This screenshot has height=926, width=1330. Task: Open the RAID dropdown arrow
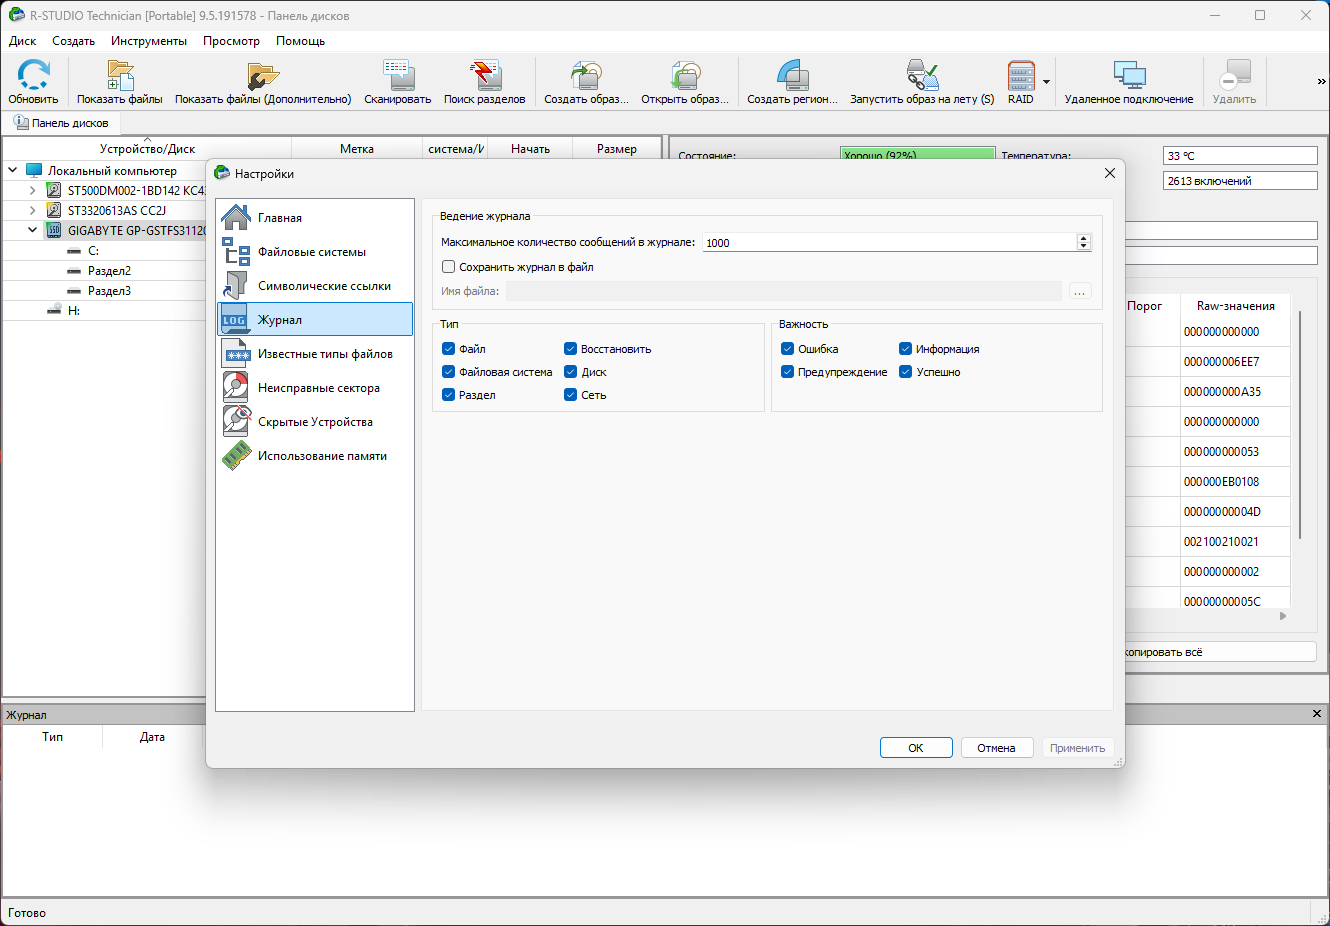1046,82
